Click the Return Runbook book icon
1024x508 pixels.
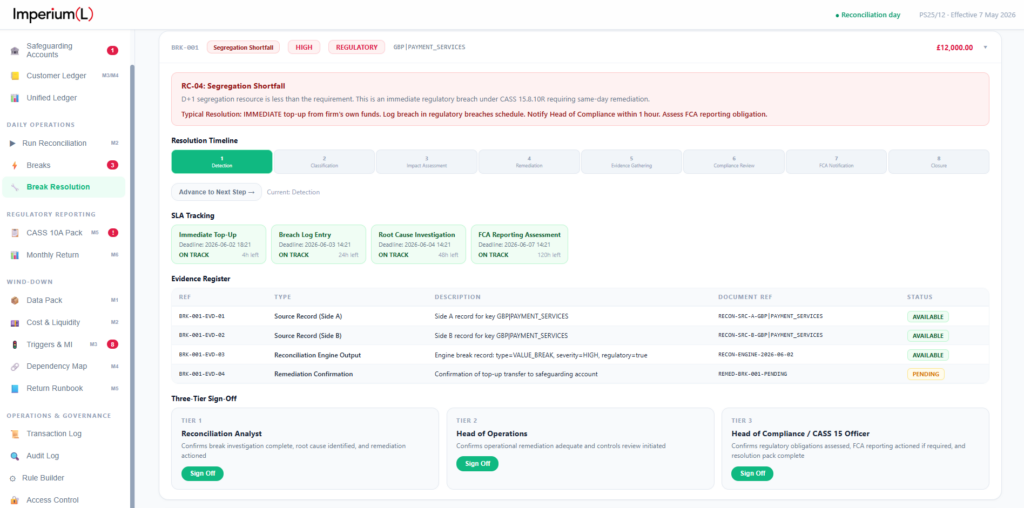pyautogui.click(x=15, y=389)
